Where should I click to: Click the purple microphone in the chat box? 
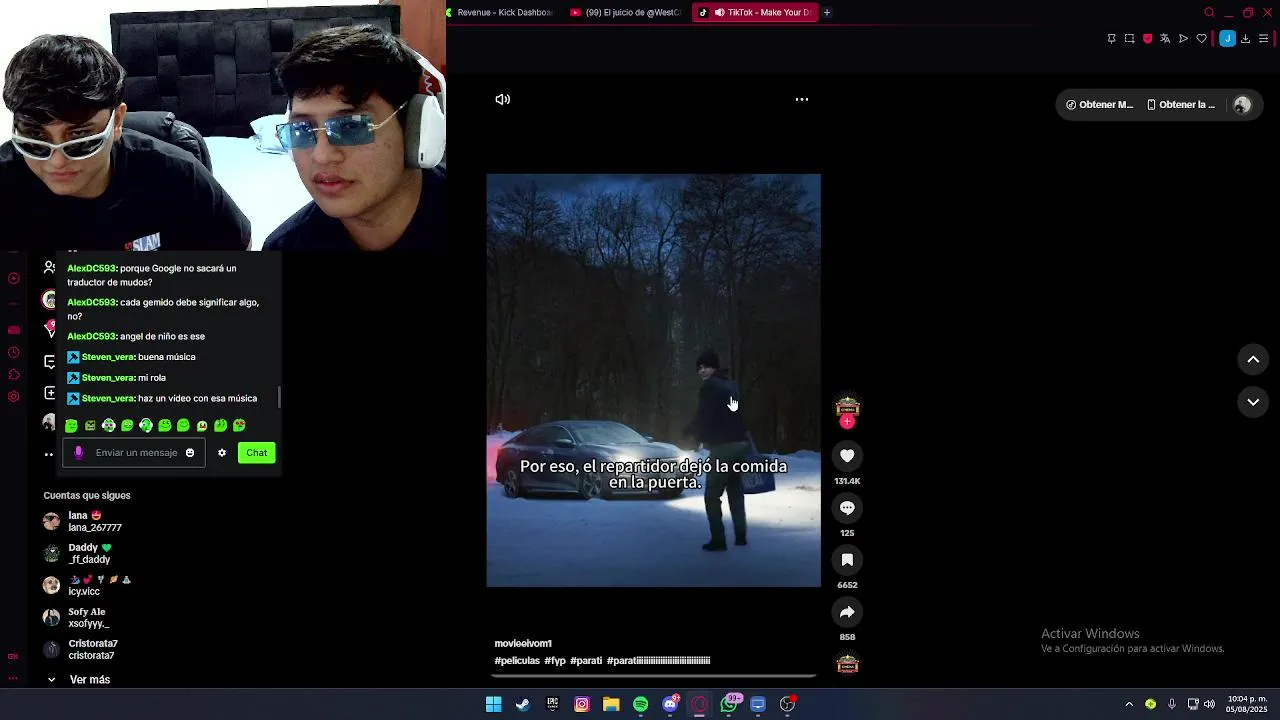pyautogui.click(x=79, y=453)
